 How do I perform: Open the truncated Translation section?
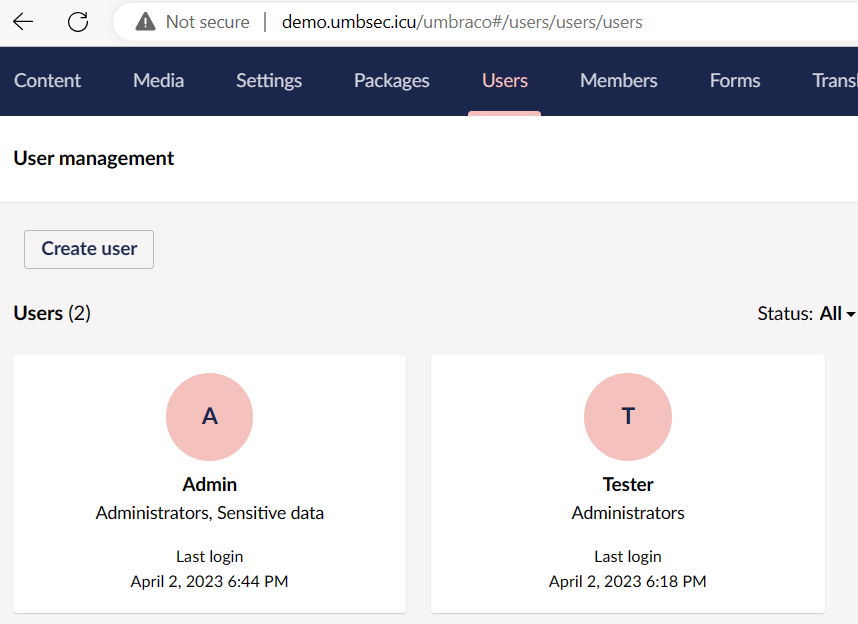tap(838, 81)
